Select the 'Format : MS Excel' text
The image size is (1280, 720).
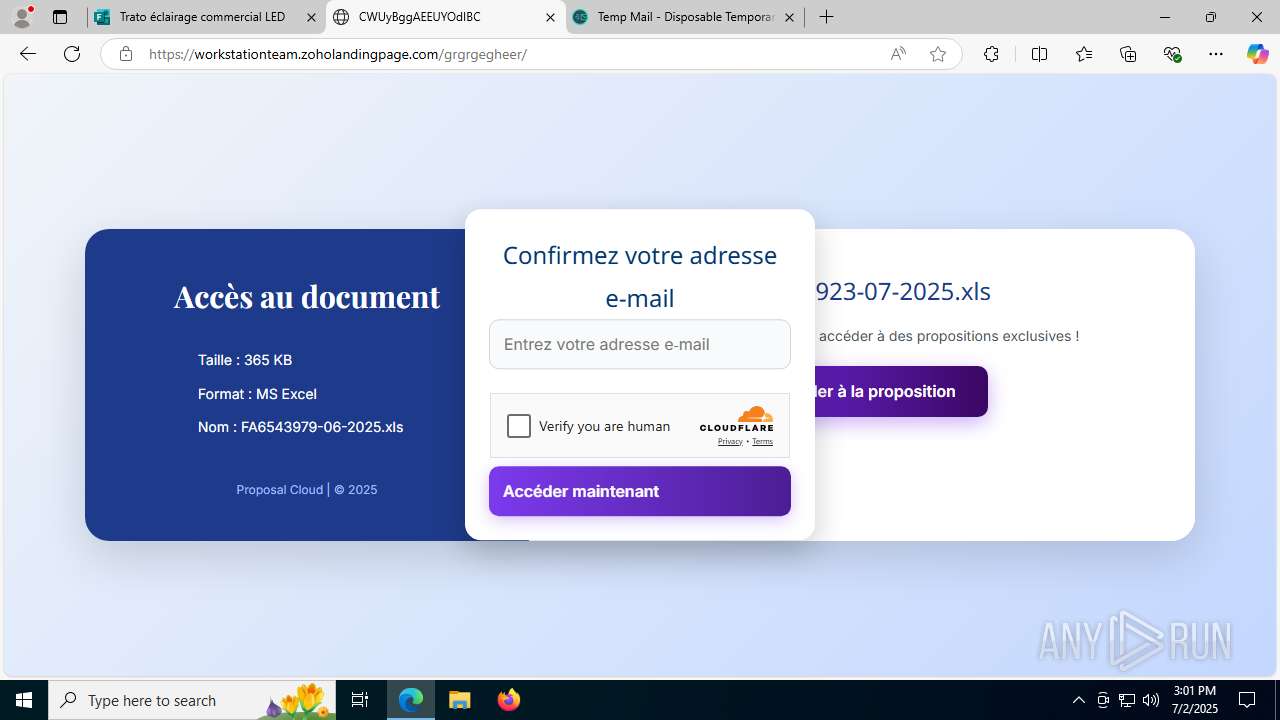click(x=257, y=394)
